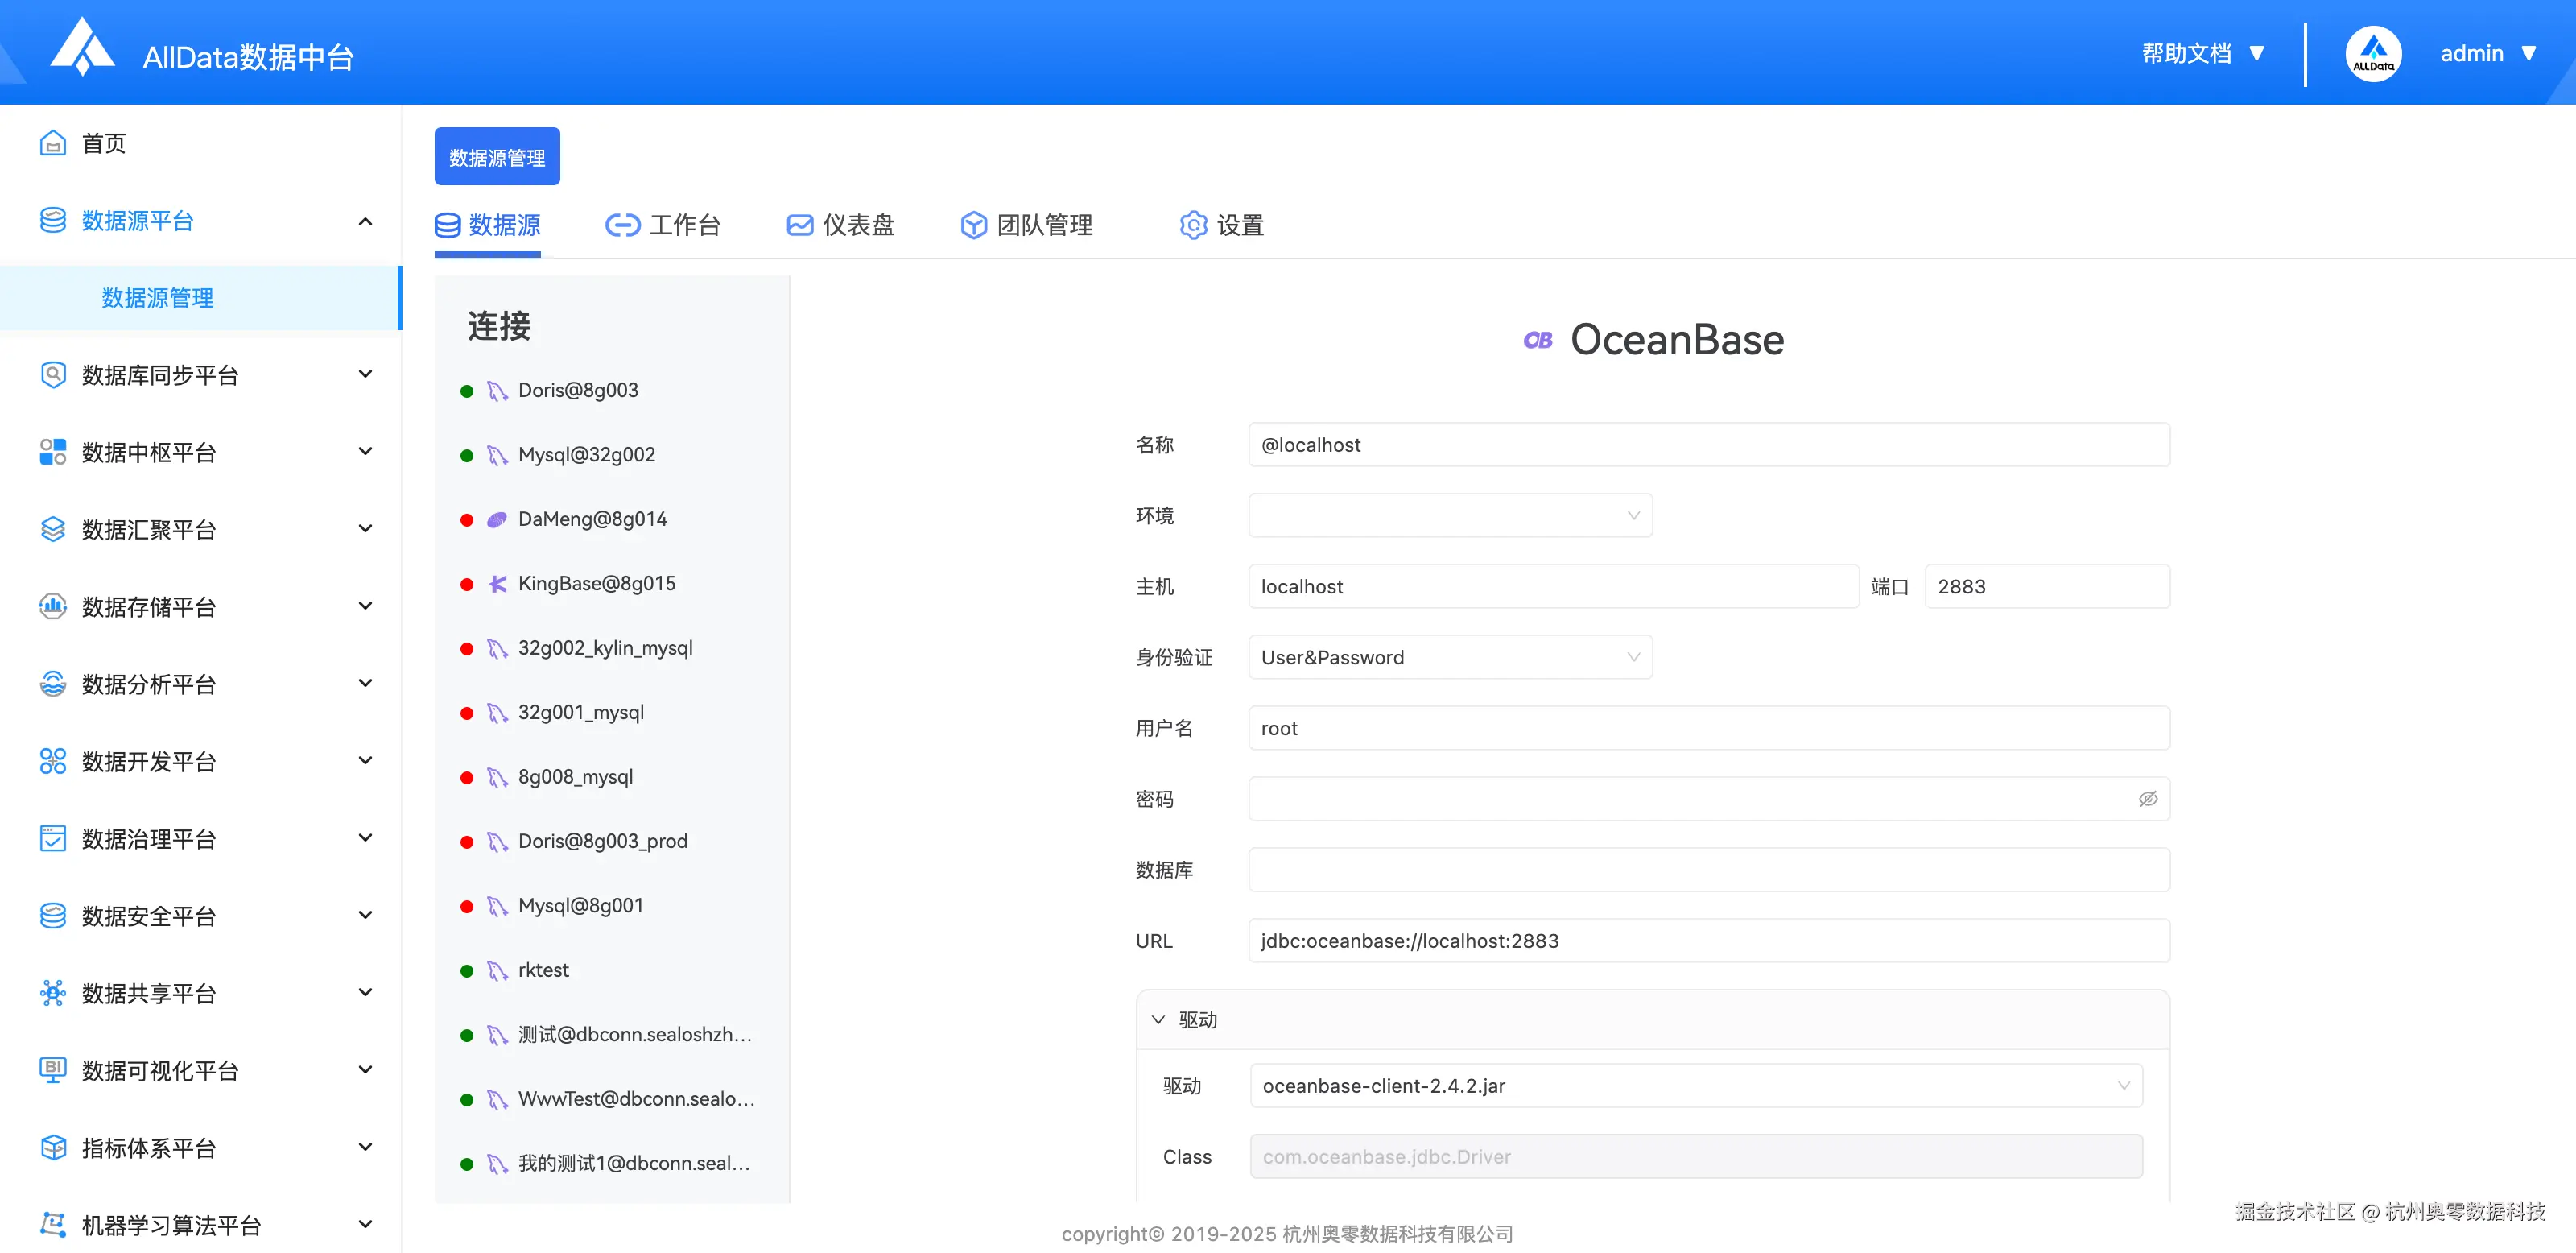The width and height of the screenshot is (2576, 1253).
Task: Click the 数据存储平台 chart icon
Action: point(53,607)
